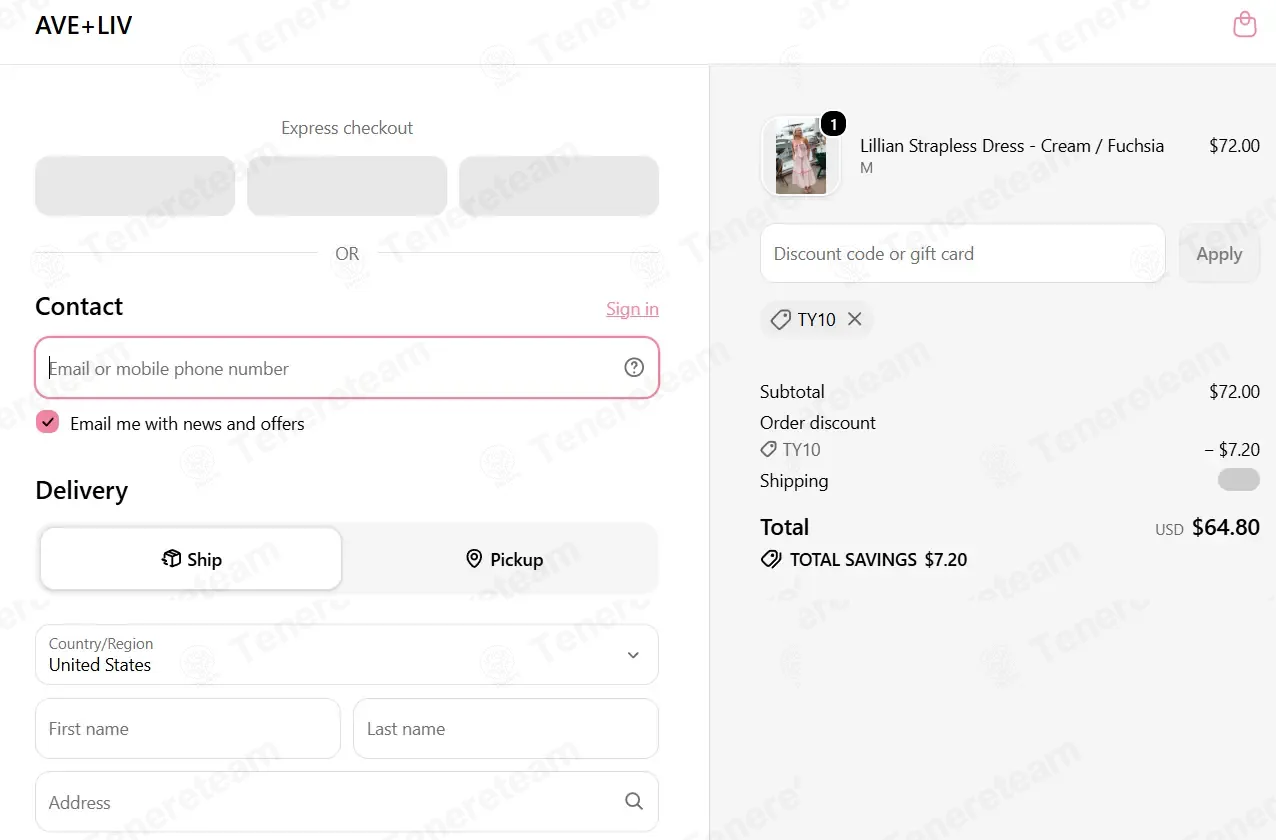Click the Last name field

pyautogui.click(x=506, y=729)
